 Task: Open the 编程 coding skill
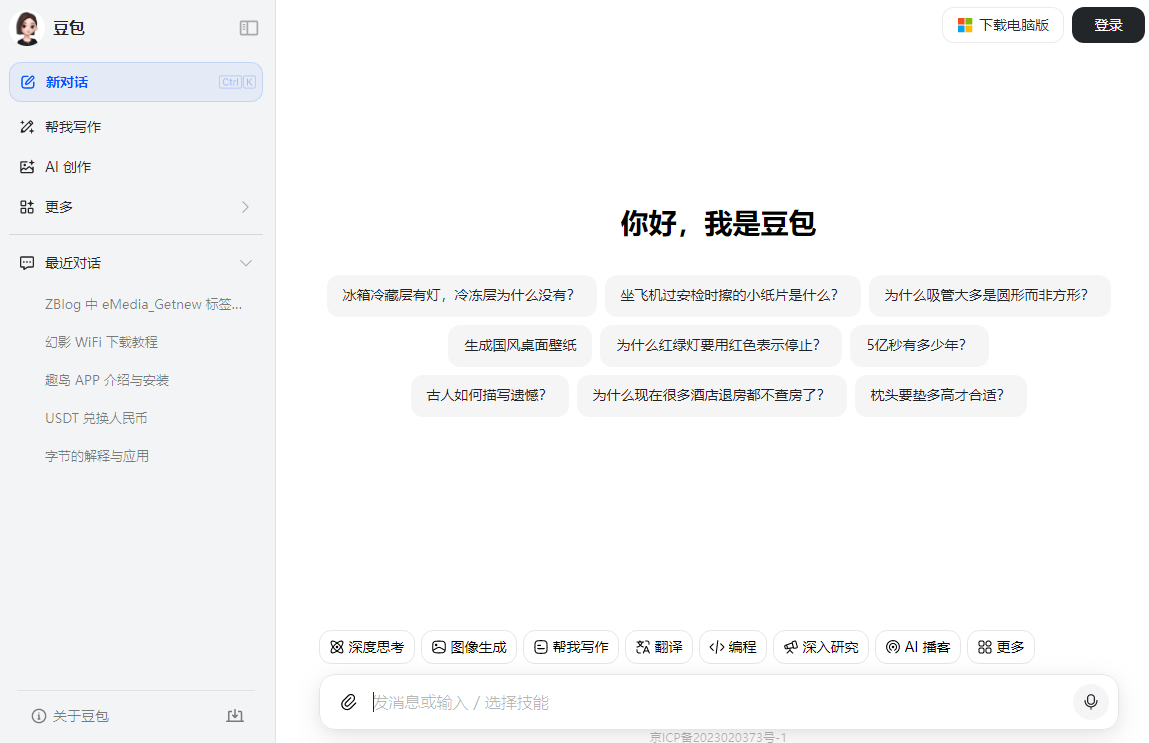[732, 647]
